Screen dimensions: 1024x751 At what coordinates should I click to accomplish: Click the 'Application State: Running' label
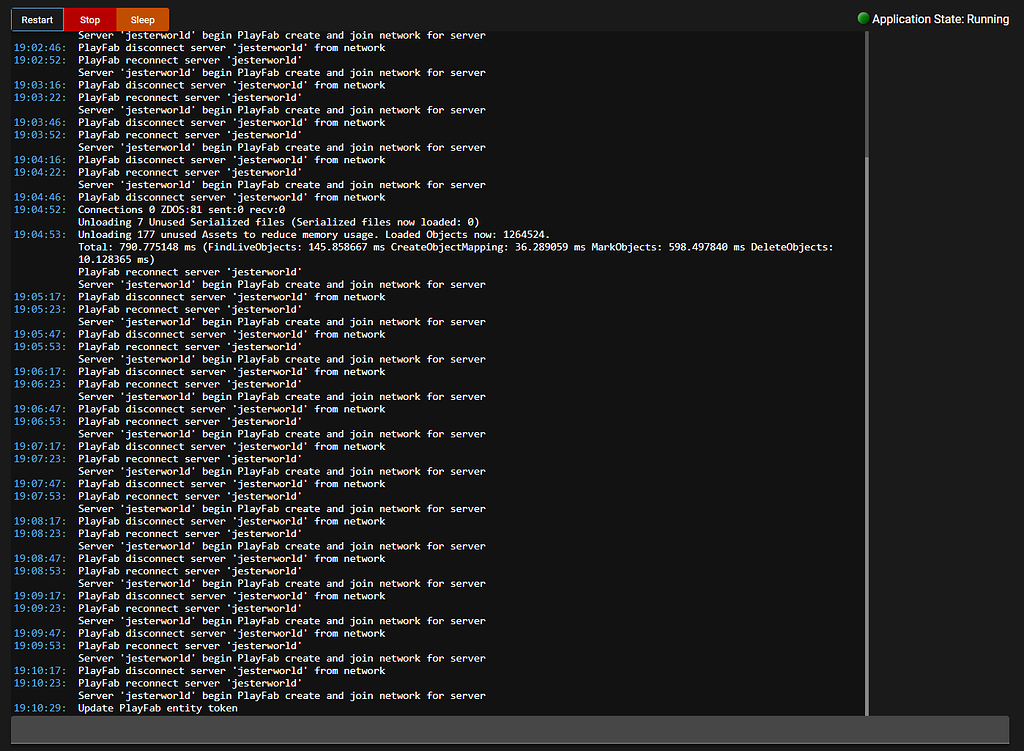940,19
